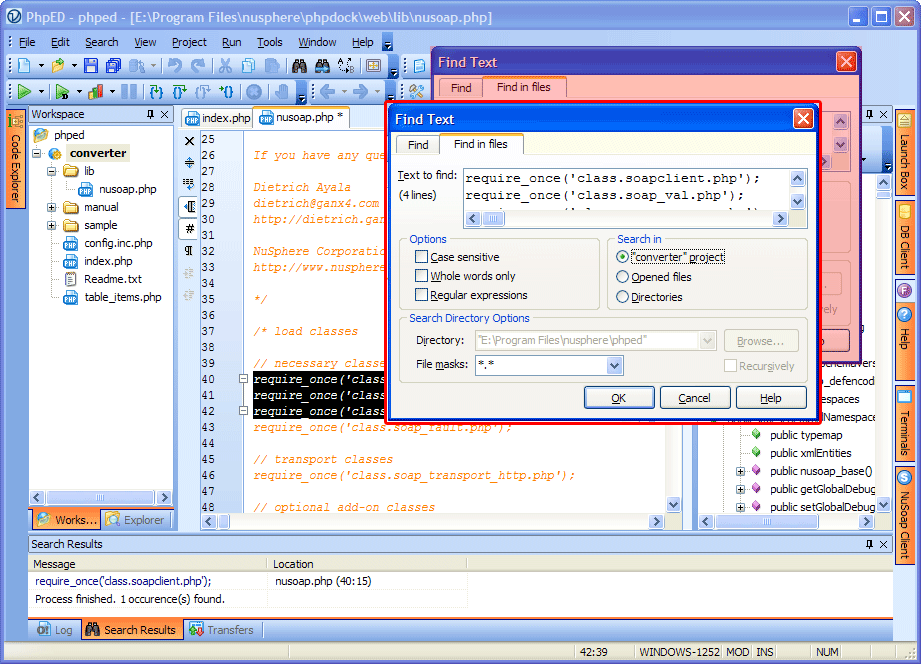
Task: Click the Cancel button in Find Text
Action: coord(694,398)
